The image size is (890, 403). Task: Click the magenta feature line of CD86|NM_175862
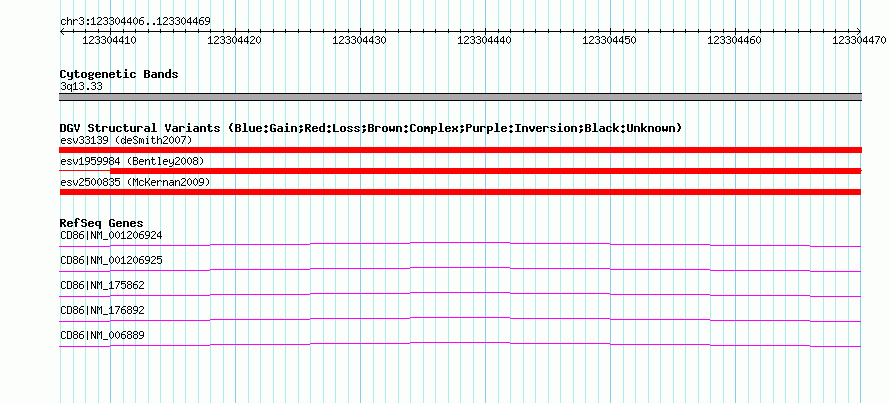coord(460,294)
